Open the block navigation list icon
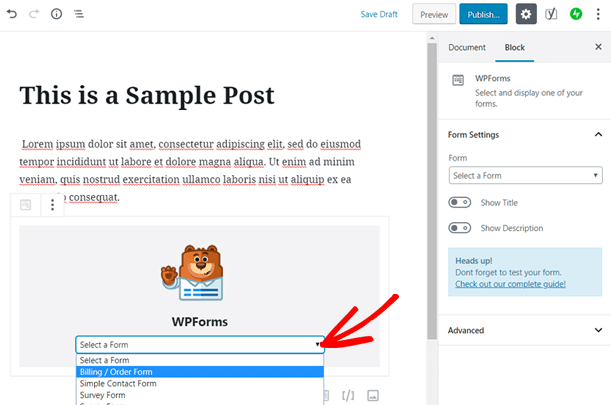The image size is (611, 405). [79, 14]
